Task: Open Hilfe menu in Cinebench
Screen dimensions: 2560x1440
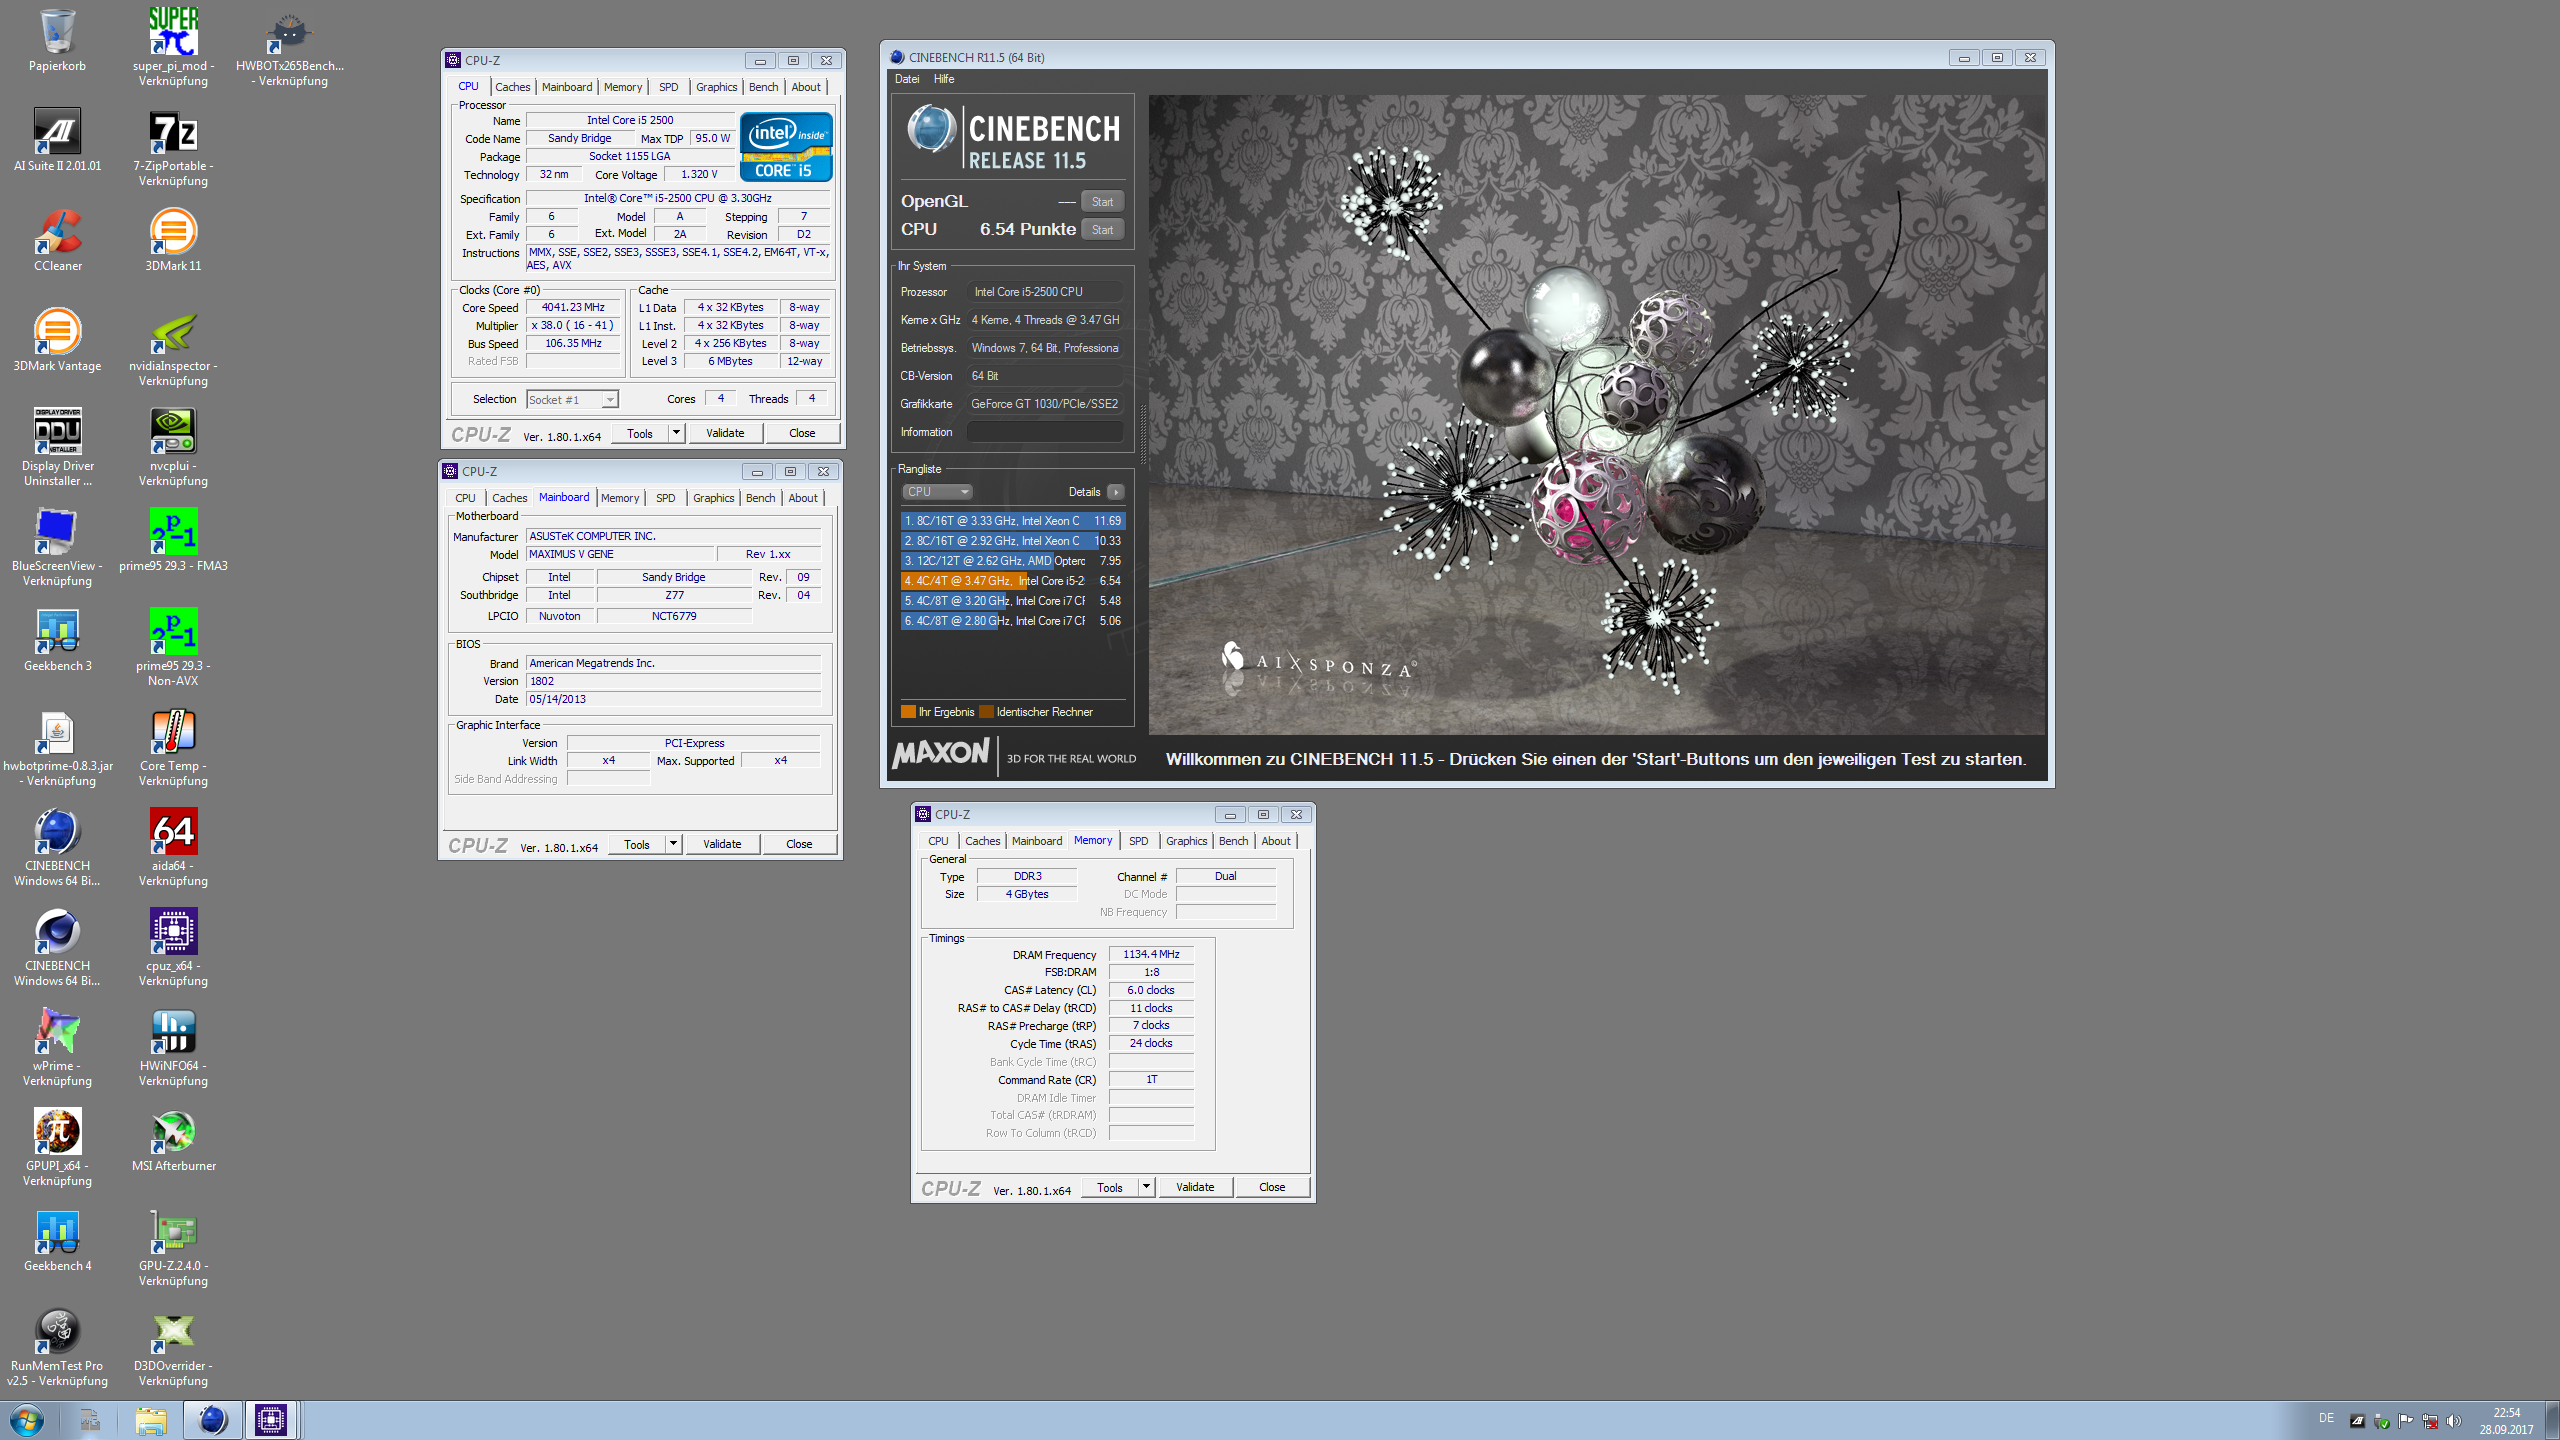Action: [x=944, y=79]
